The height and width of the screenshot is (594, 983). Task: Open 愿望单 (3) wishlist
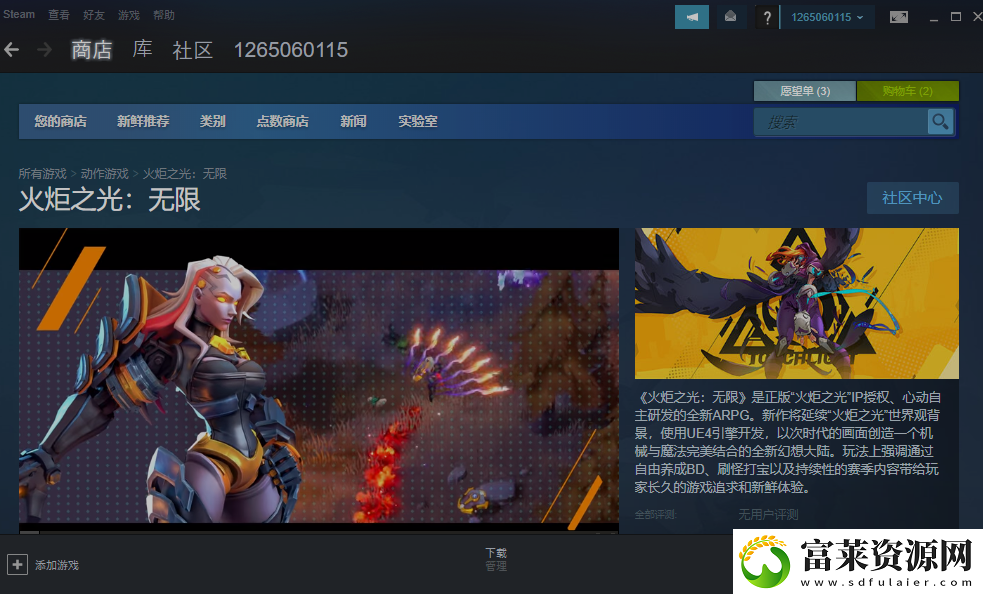pos(804,91)
